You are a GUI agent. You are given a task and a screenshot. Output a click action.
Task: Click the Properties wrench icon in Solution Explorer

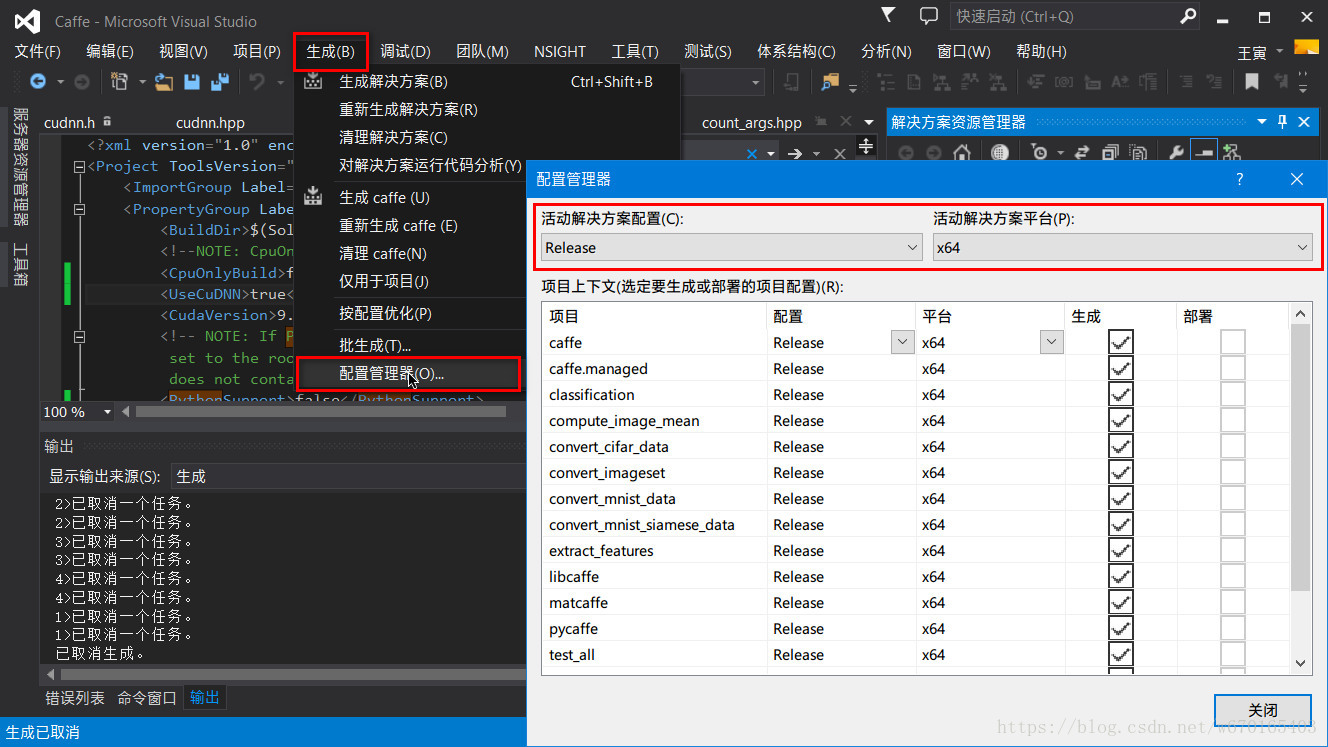1176,152
